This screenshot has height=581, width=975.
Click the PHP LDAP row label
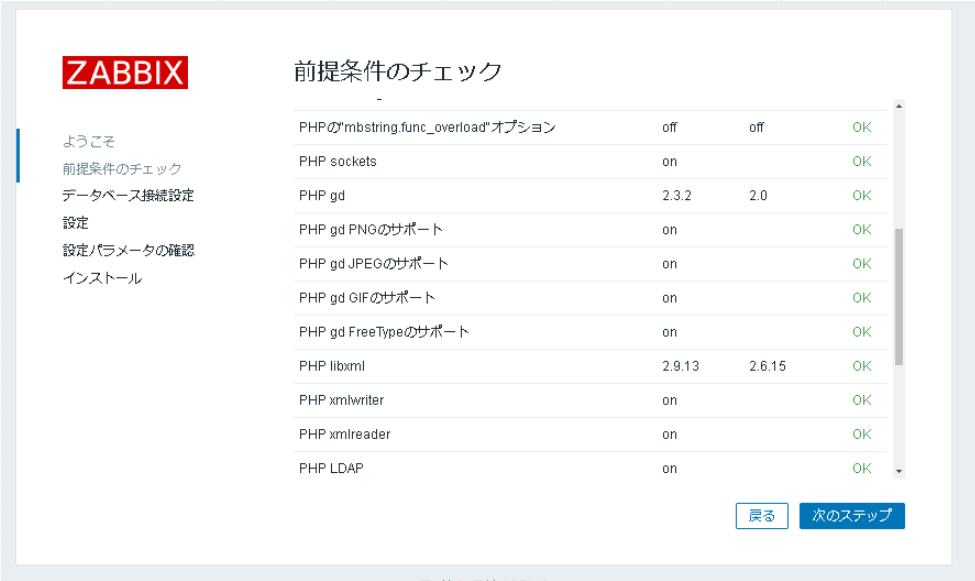click(x=331, y=468)
